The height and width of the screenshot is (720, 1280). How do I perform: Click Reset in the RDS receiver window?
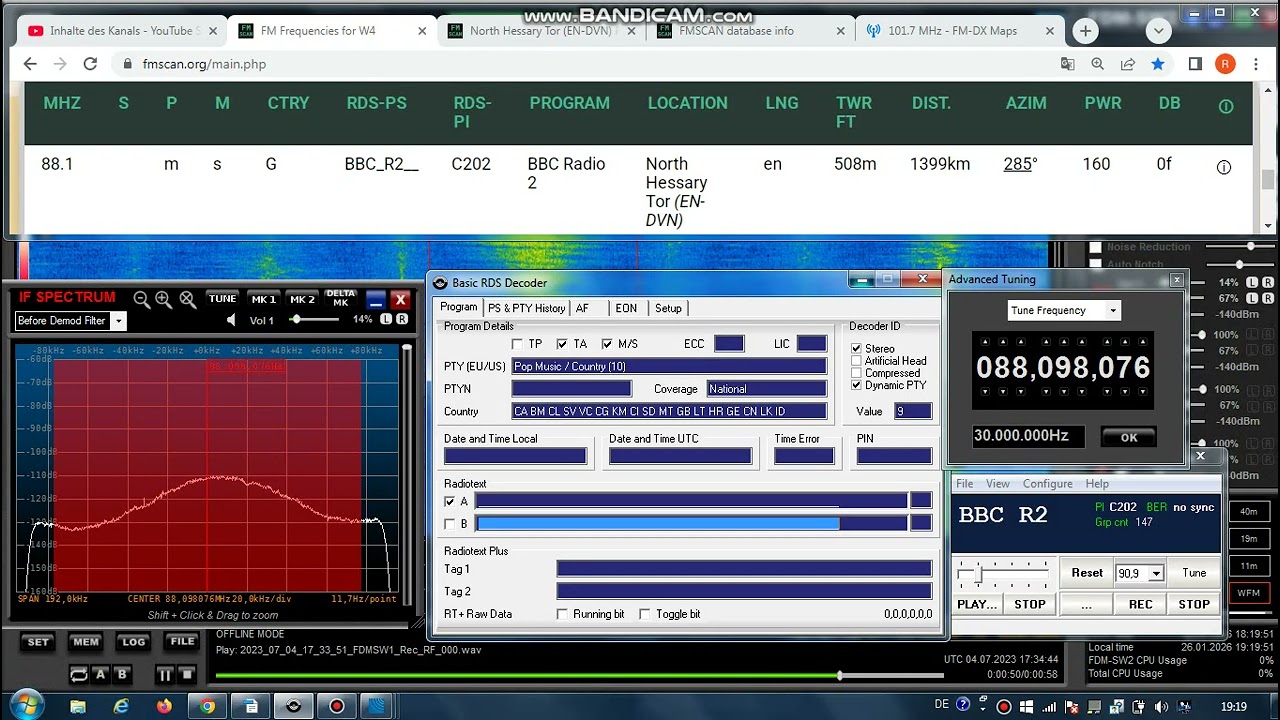(1087, 573)
